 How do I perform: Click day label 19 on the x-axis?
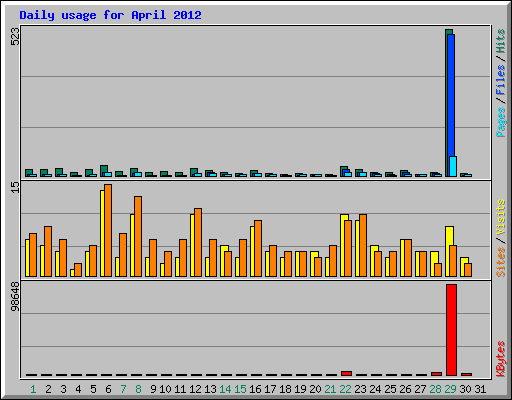click(x=300, y=389)
